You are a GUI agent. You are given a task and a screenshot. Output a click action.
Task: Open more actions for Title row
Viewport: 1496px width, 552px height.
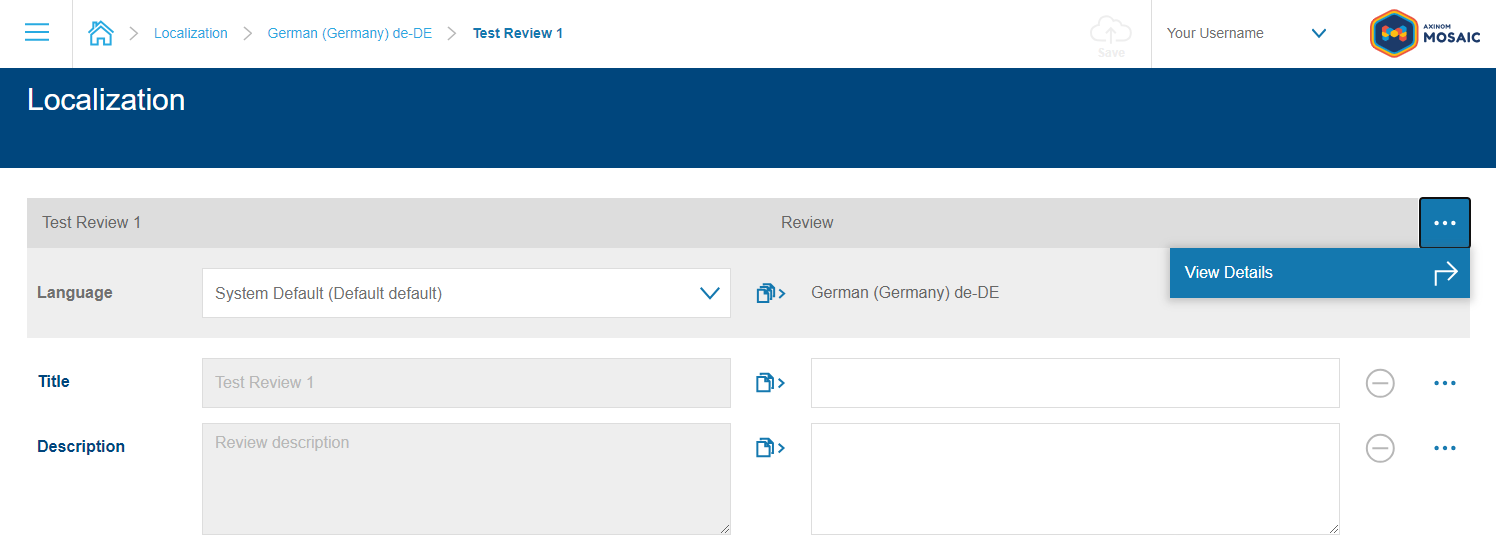pyautogui.click(x=1444, y=383)
